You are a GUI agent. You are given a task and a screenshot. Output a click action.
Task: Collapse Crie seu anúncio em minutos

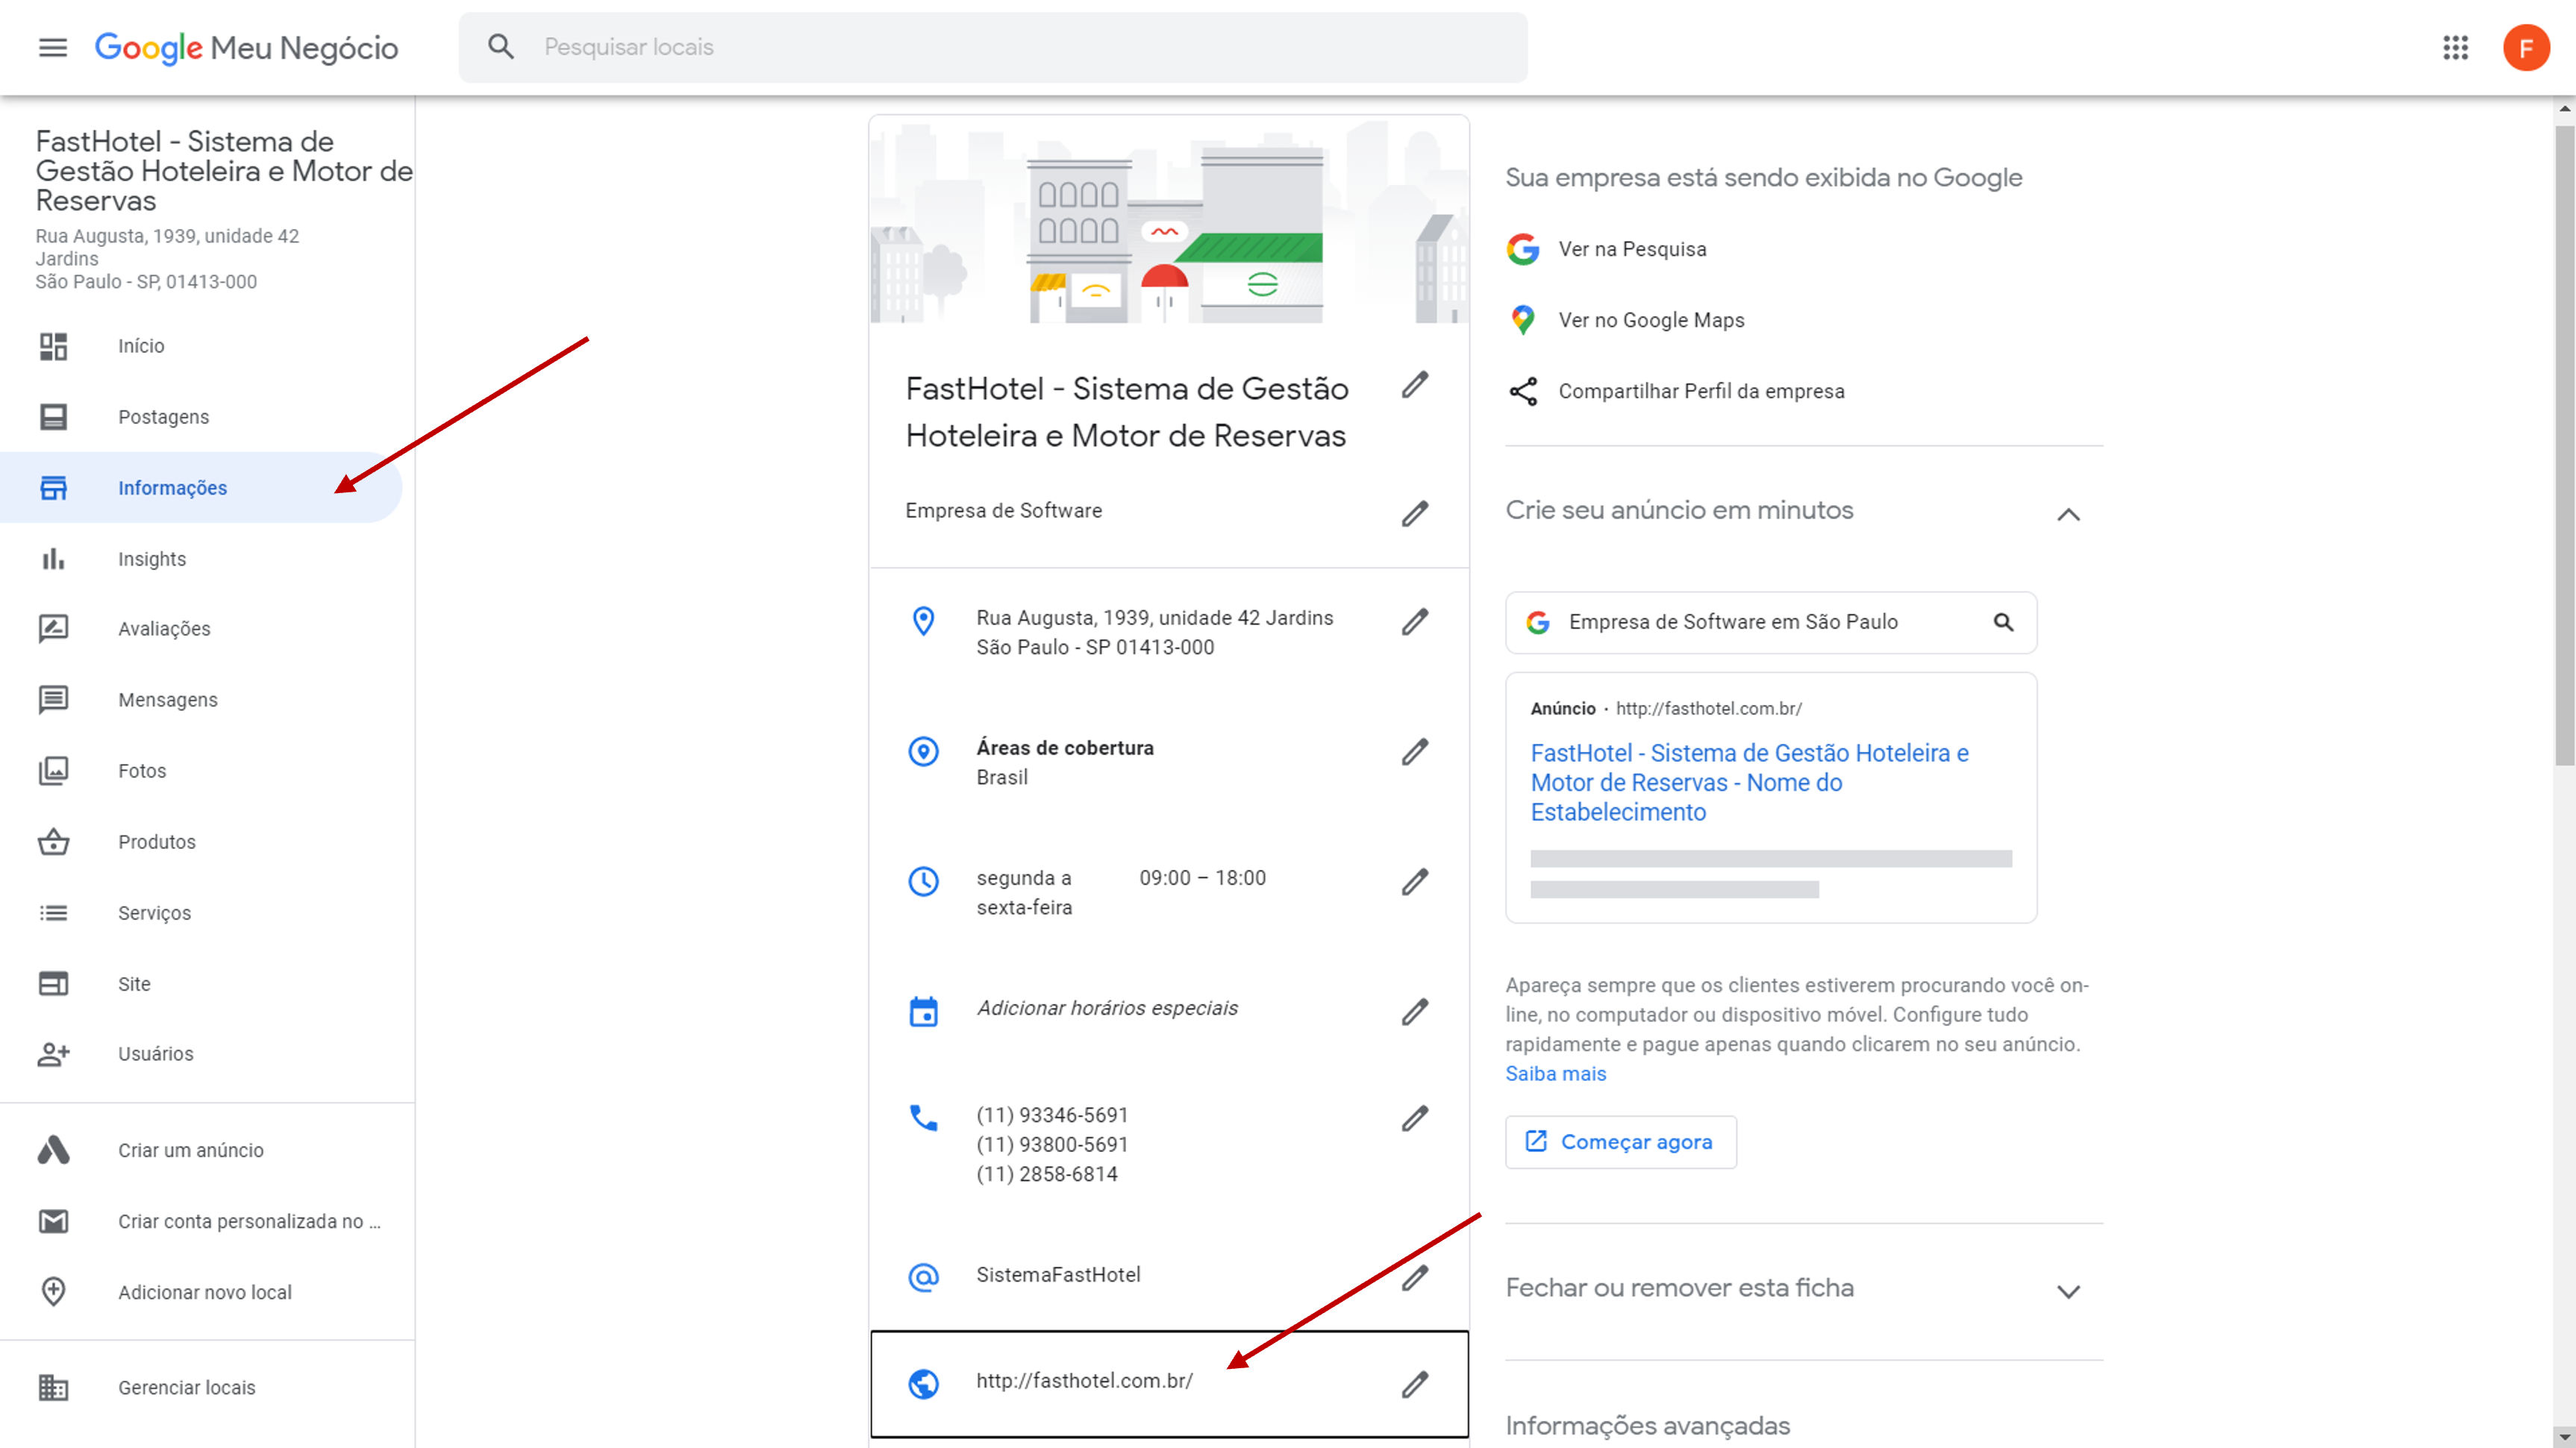(2068, 514)
